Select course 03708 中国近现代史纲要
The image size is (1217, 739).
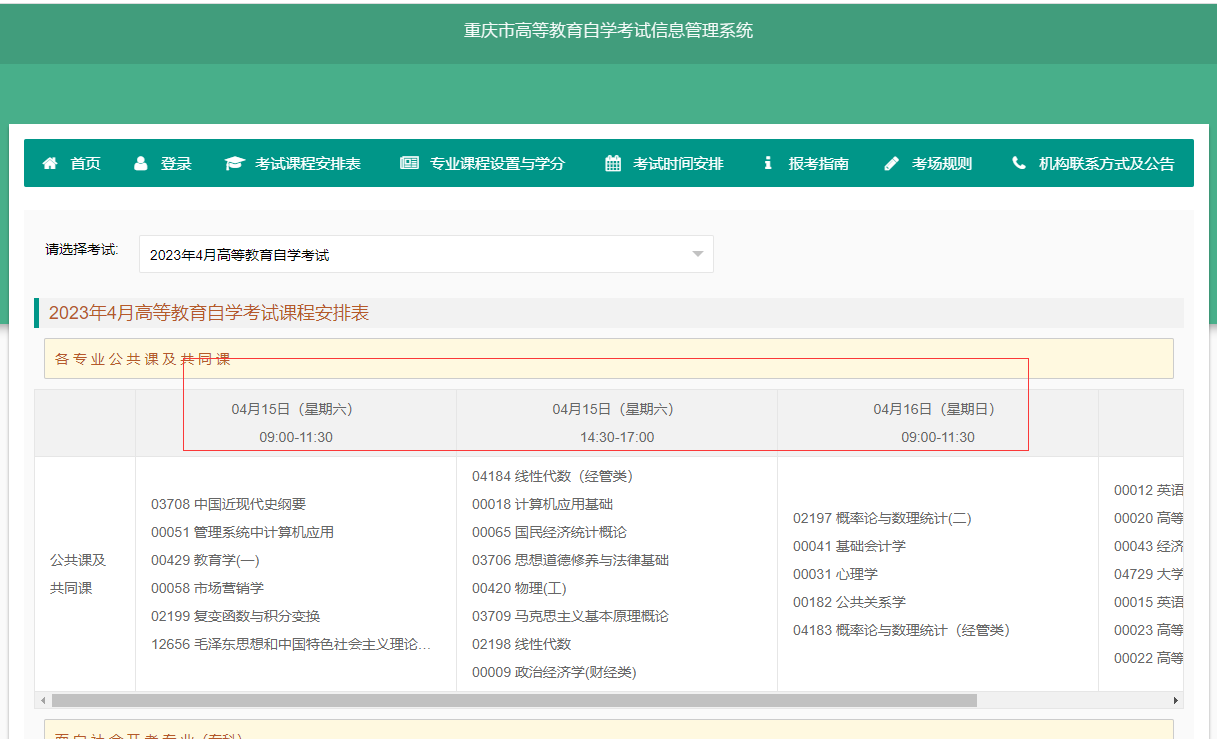click(x=228, y=504)
